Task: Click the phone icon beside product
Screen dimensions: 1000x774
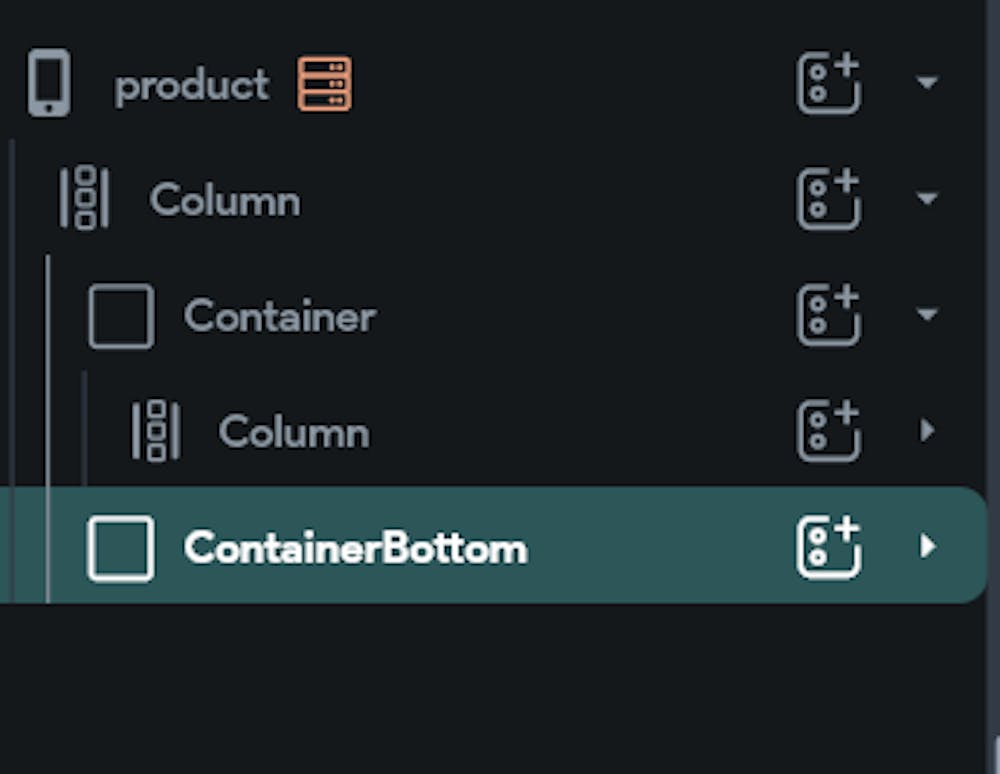Action: tap(48, 83)
